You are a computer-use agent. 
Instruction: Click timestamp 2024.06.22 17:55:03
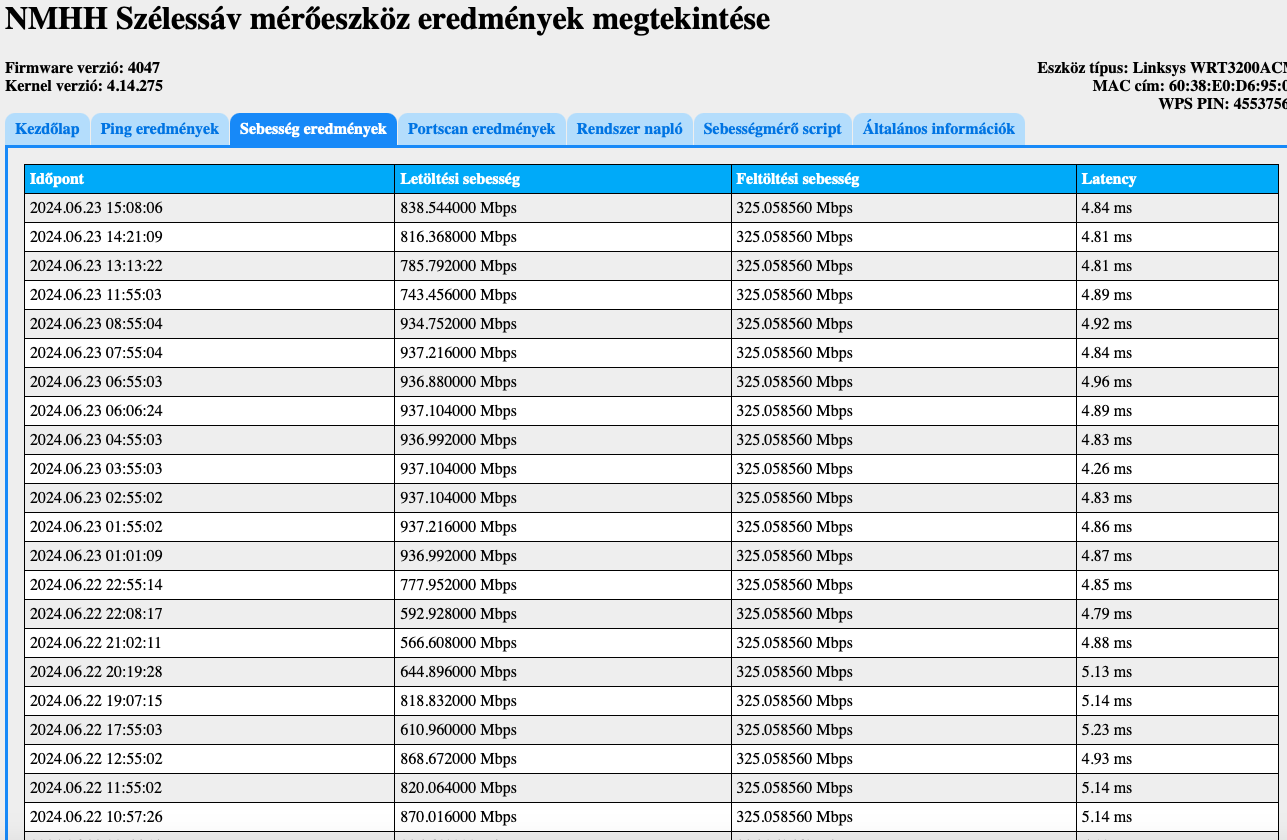(x=96, y=730)
